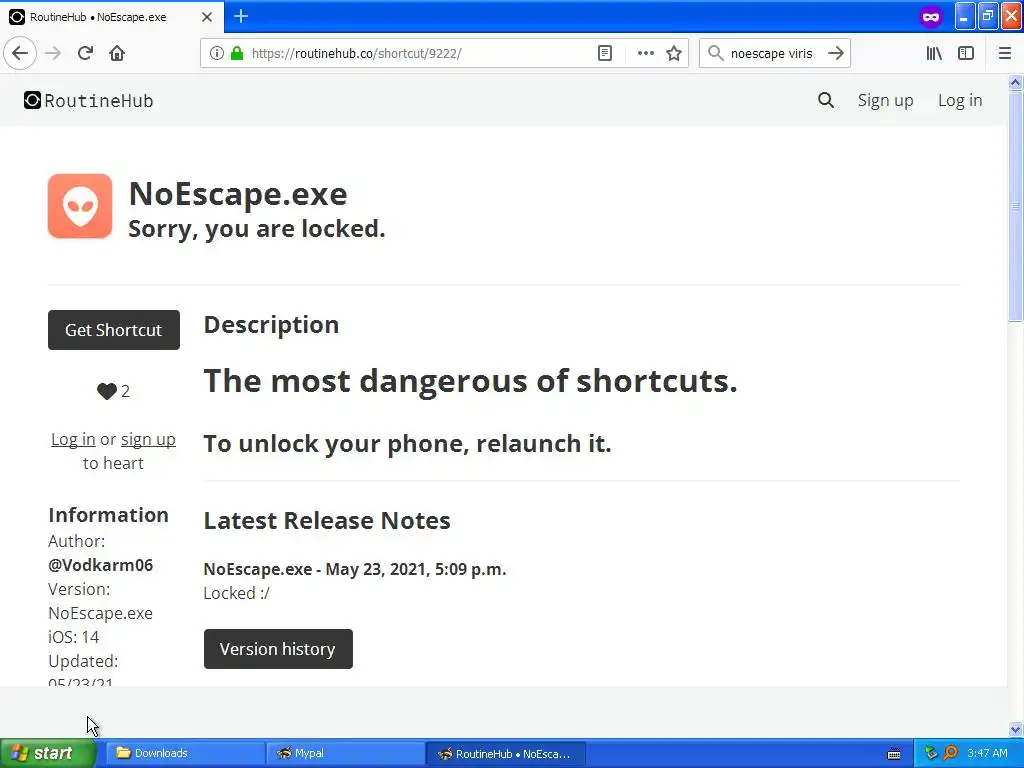The height and width of the screenshot is (768, 1024).
Task: Reload the page with the refresh icon
Action: [x=85, y=54]
